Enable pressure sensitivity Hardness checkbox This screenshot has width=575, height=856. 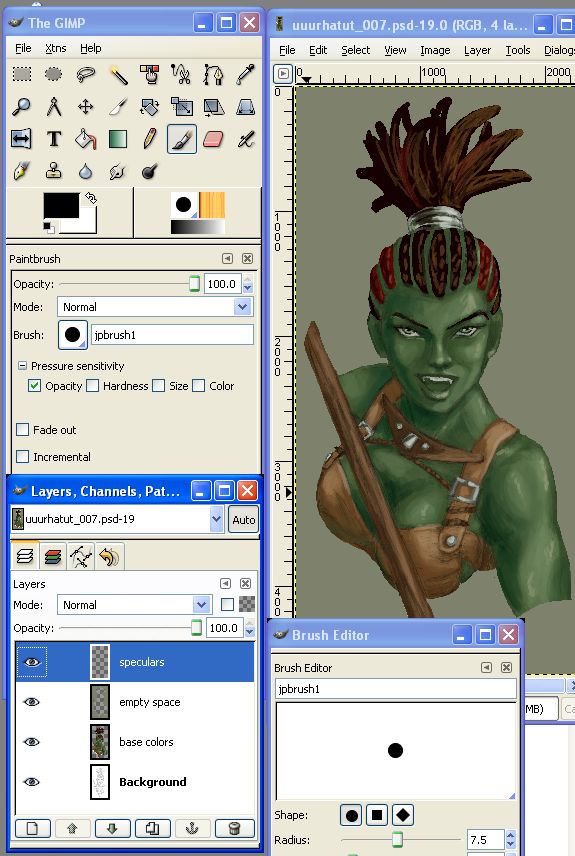pos(93,386)
